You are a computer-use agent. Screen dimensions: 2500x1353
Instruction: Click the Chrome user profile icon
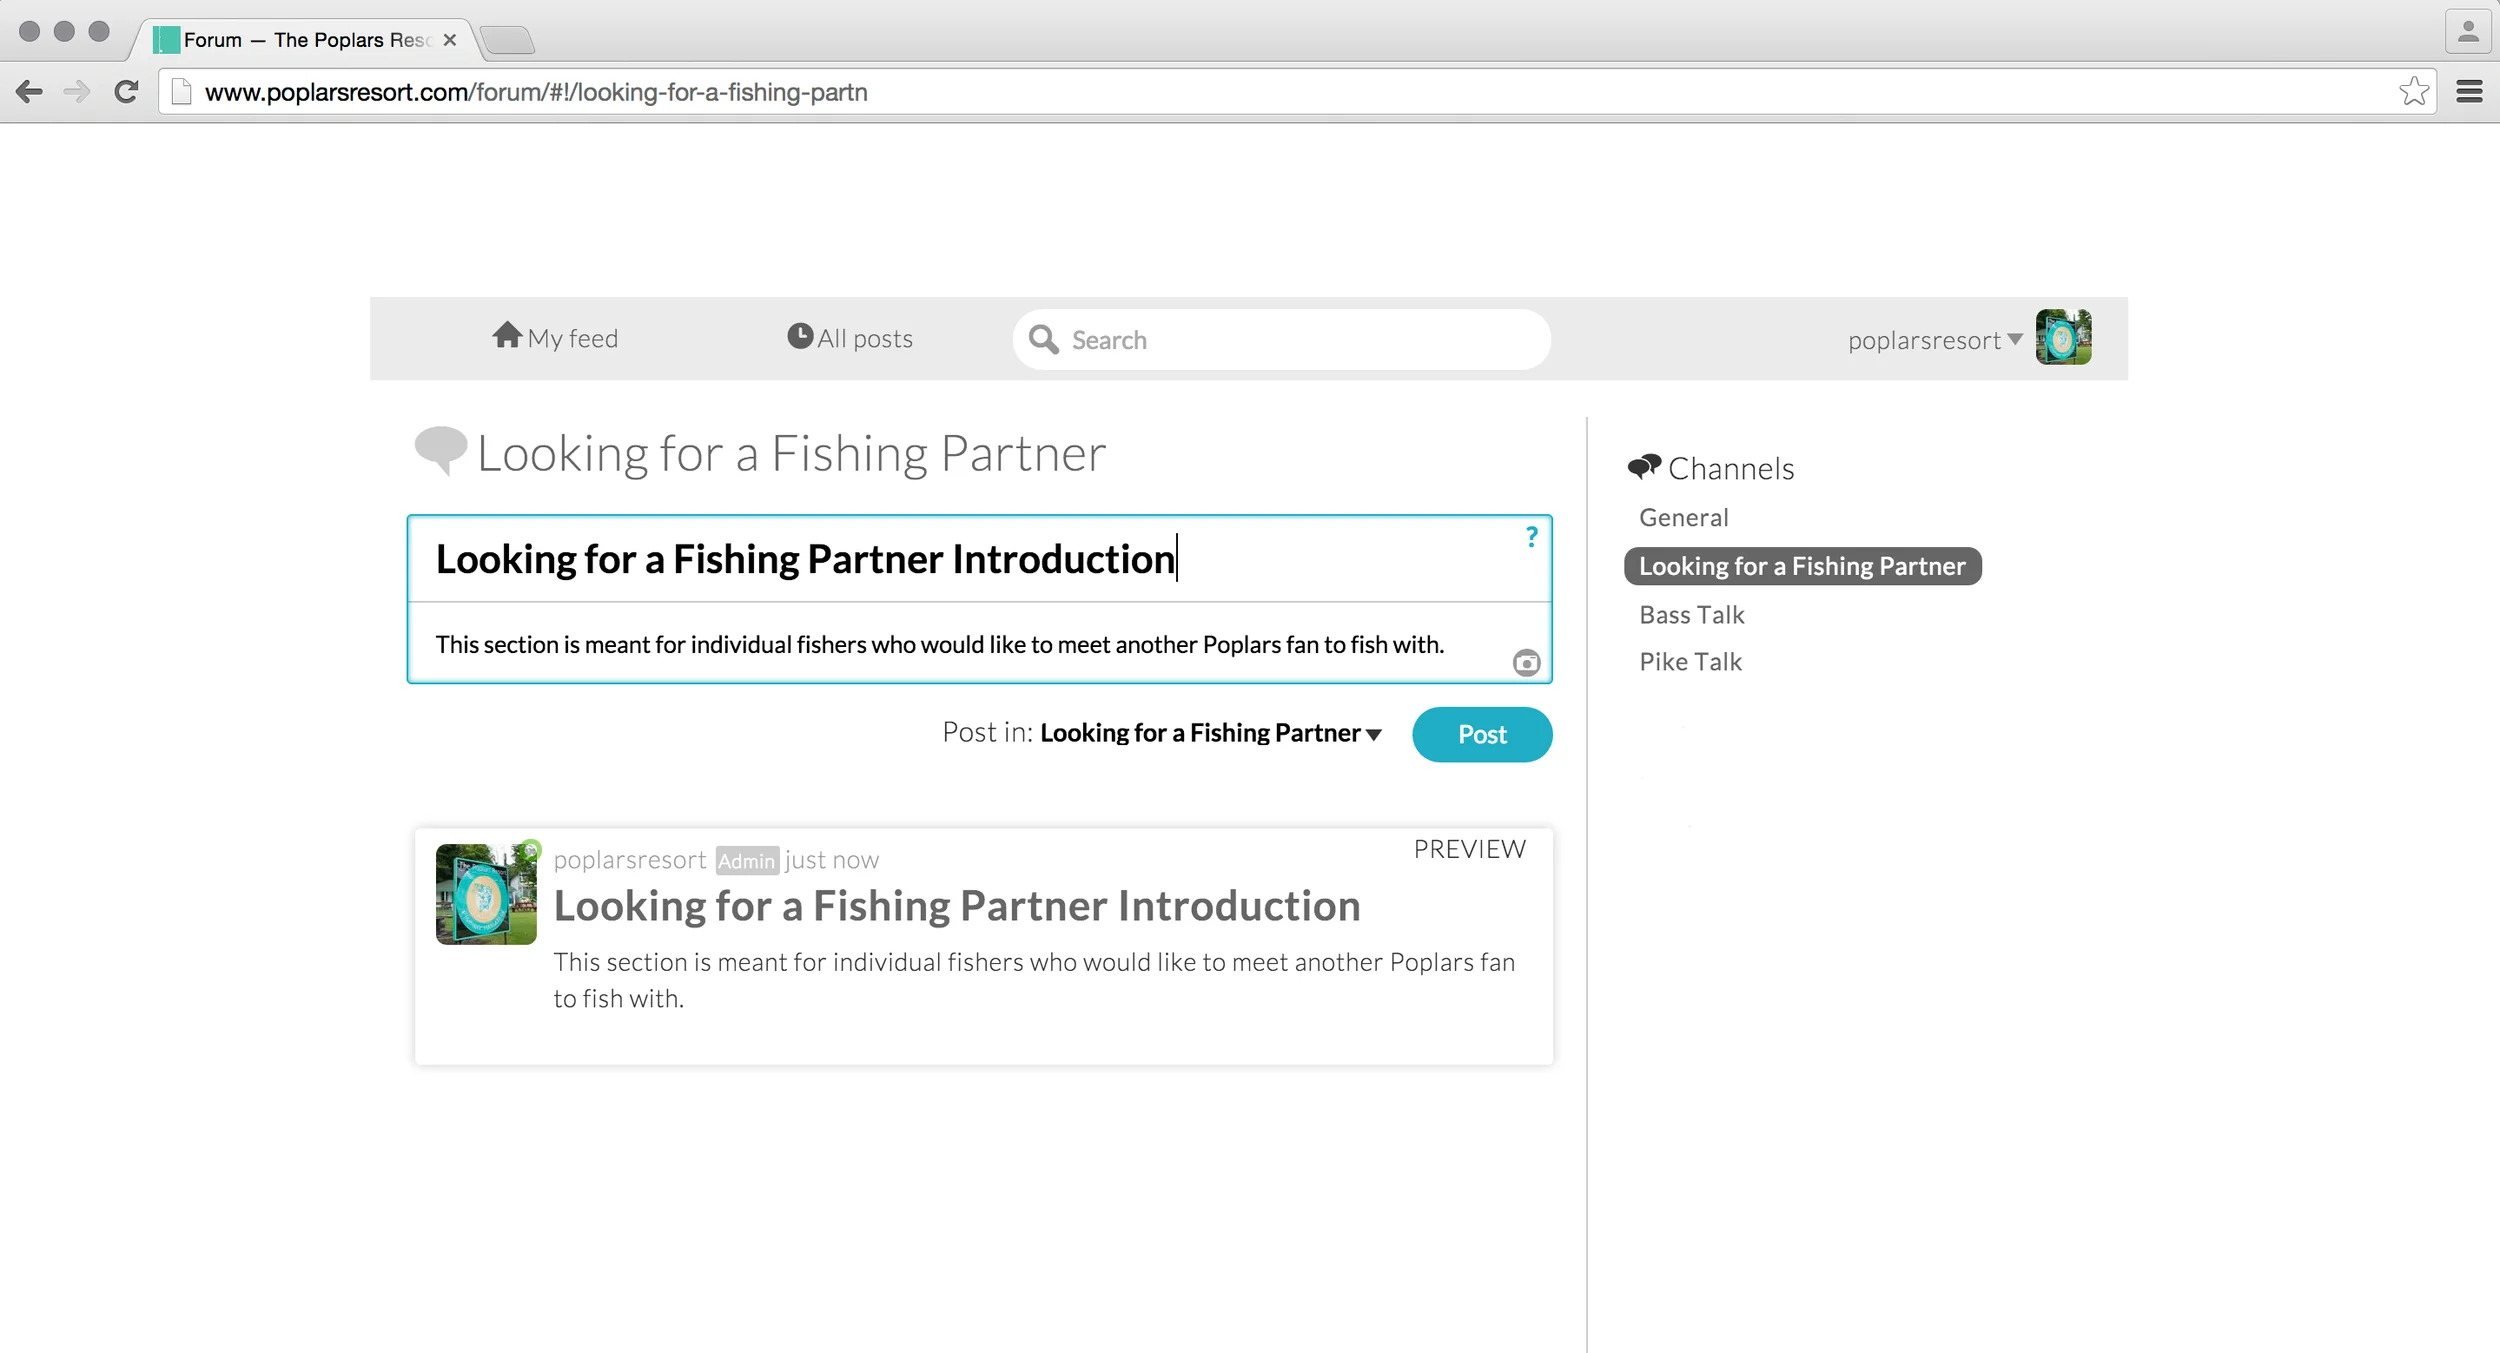[x=2468, y=32]
